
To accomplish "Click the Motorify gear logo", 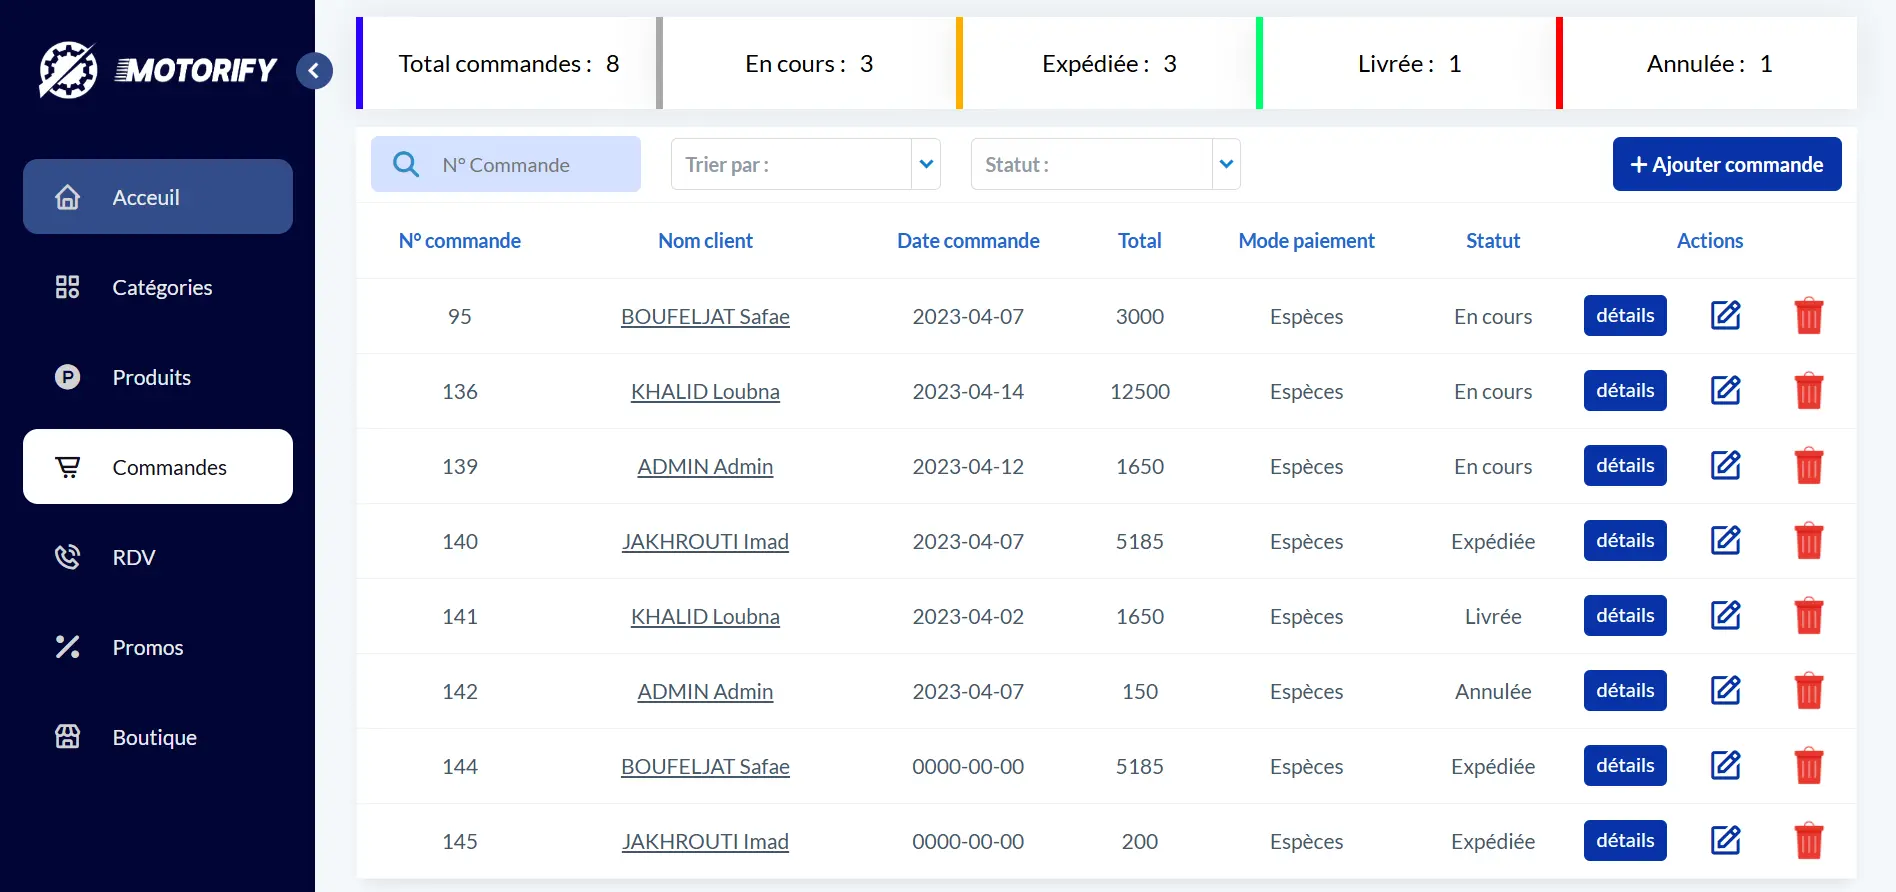I will pyautogui.click(x=68, y=70).
